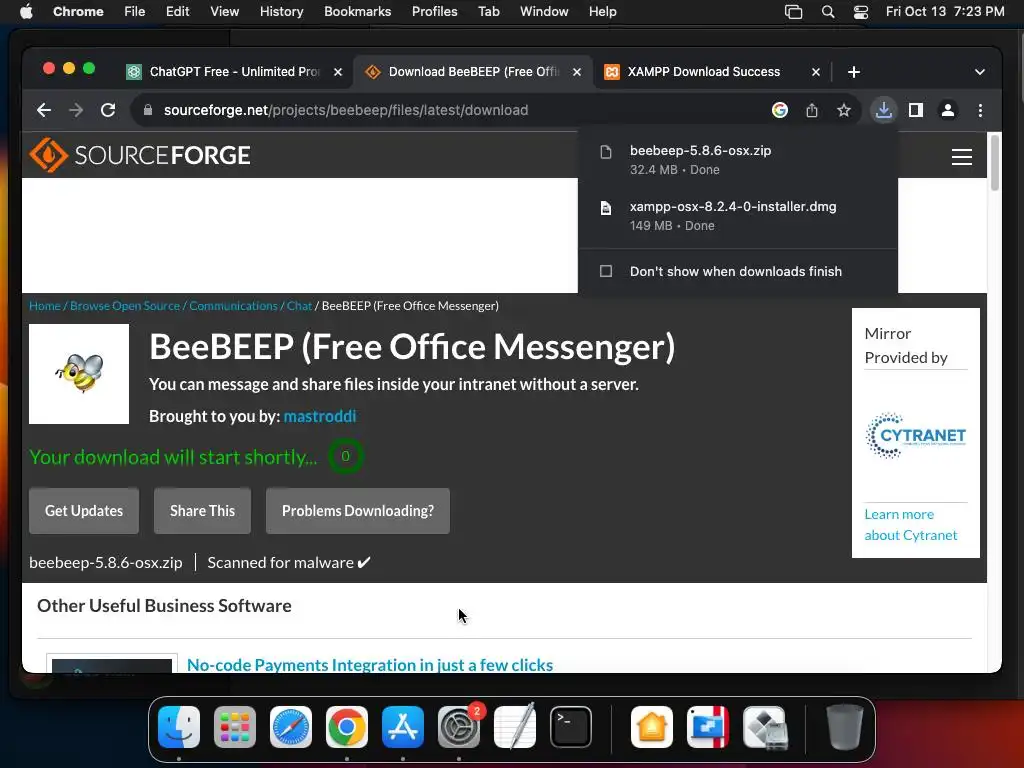Open xampp-osx-8.2.4-0-installer.dmg from downloads list

(x=738, y=216)
